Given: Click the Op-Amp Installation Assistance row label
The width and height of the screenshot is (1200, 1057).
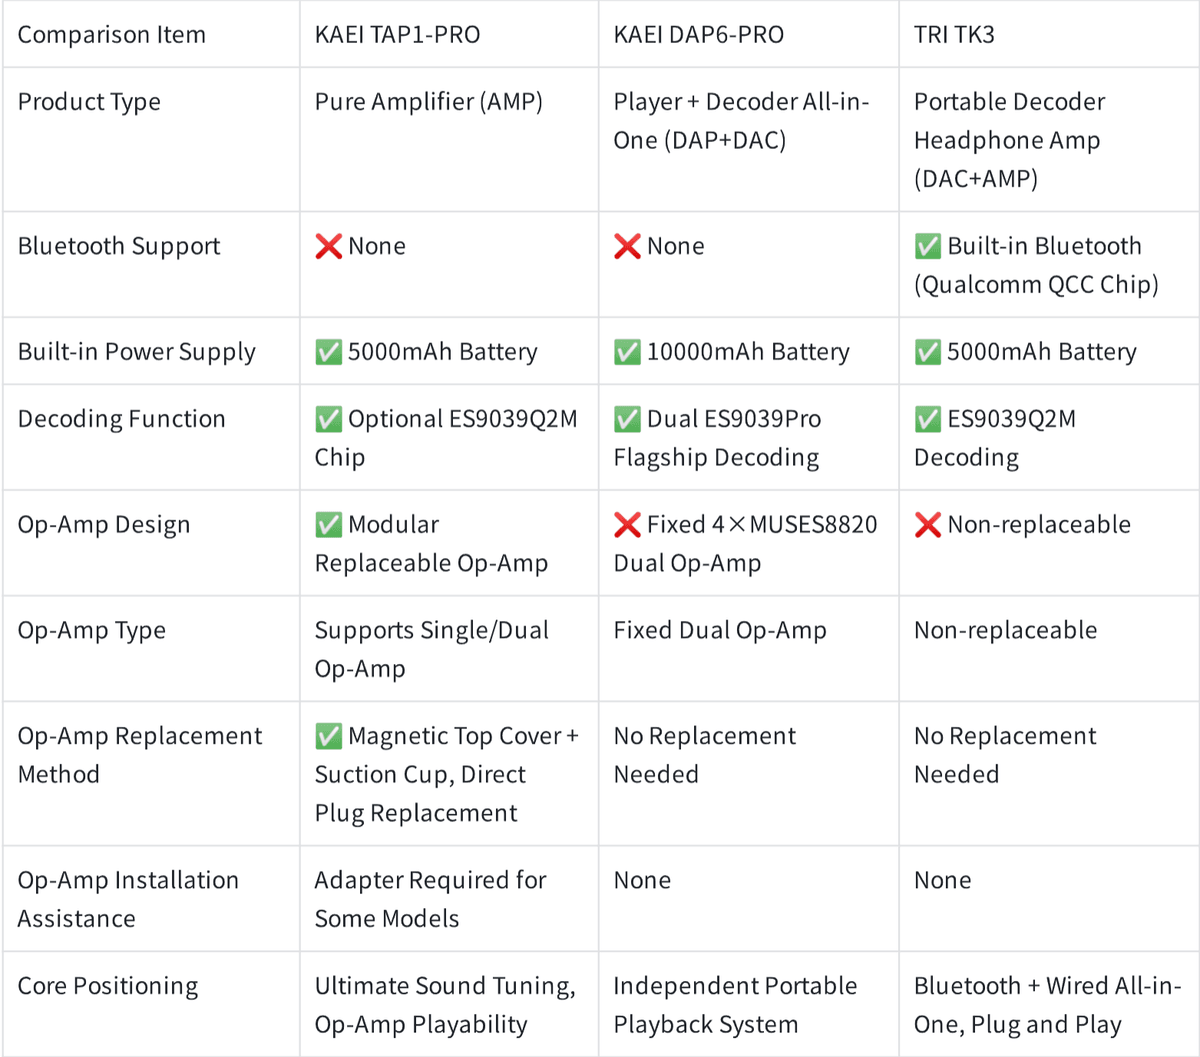Looking at the screenshot, I should point(128,899).
